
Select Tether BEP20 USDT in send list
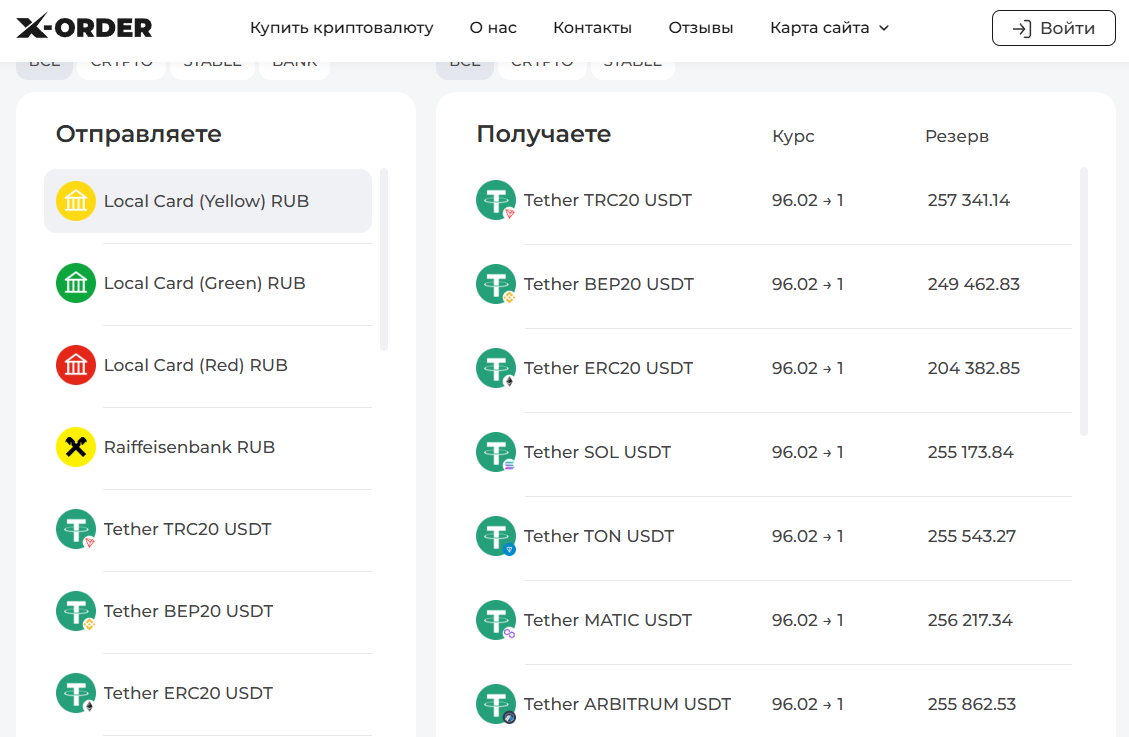click(x=188, y=611)
